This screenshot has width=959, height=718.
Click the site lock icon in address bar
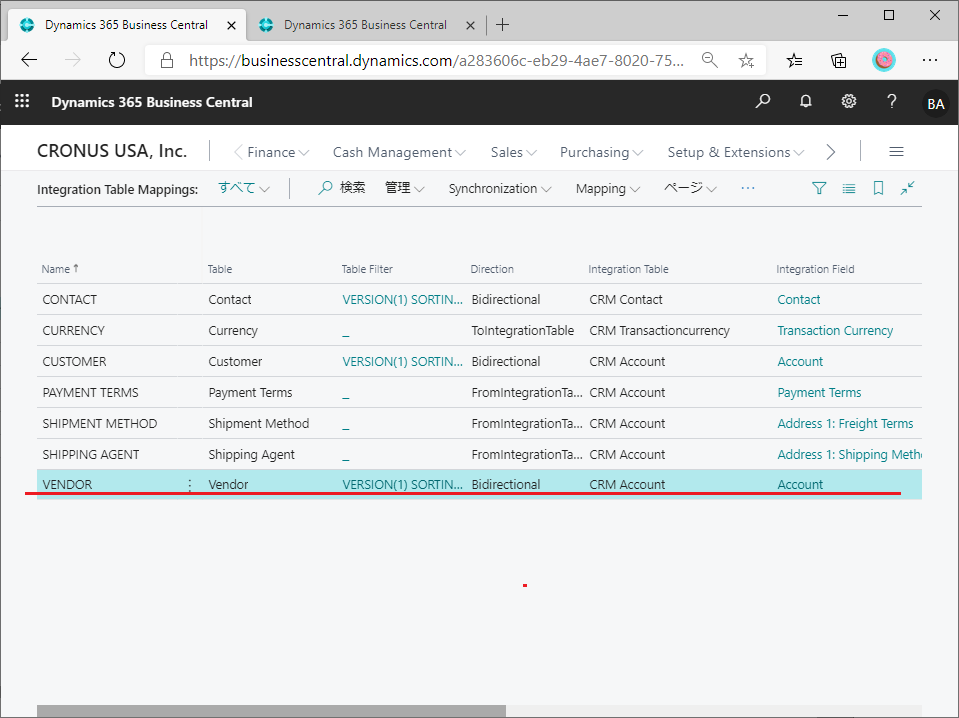pyautogui.click(x=166, y=60)
